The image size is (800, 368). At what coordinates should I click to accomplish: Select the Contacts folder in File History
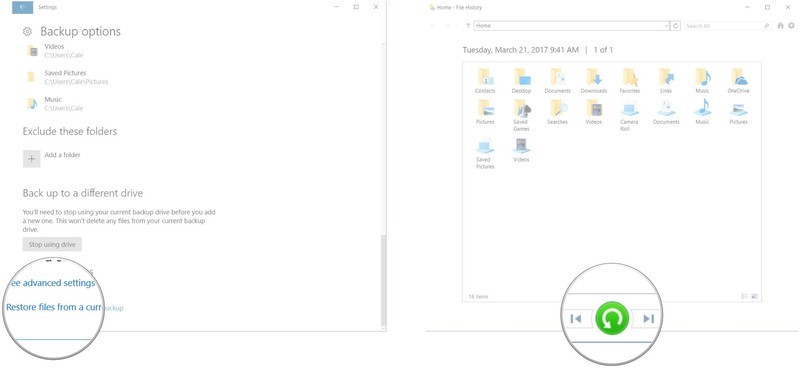click(x=485, y=81)
